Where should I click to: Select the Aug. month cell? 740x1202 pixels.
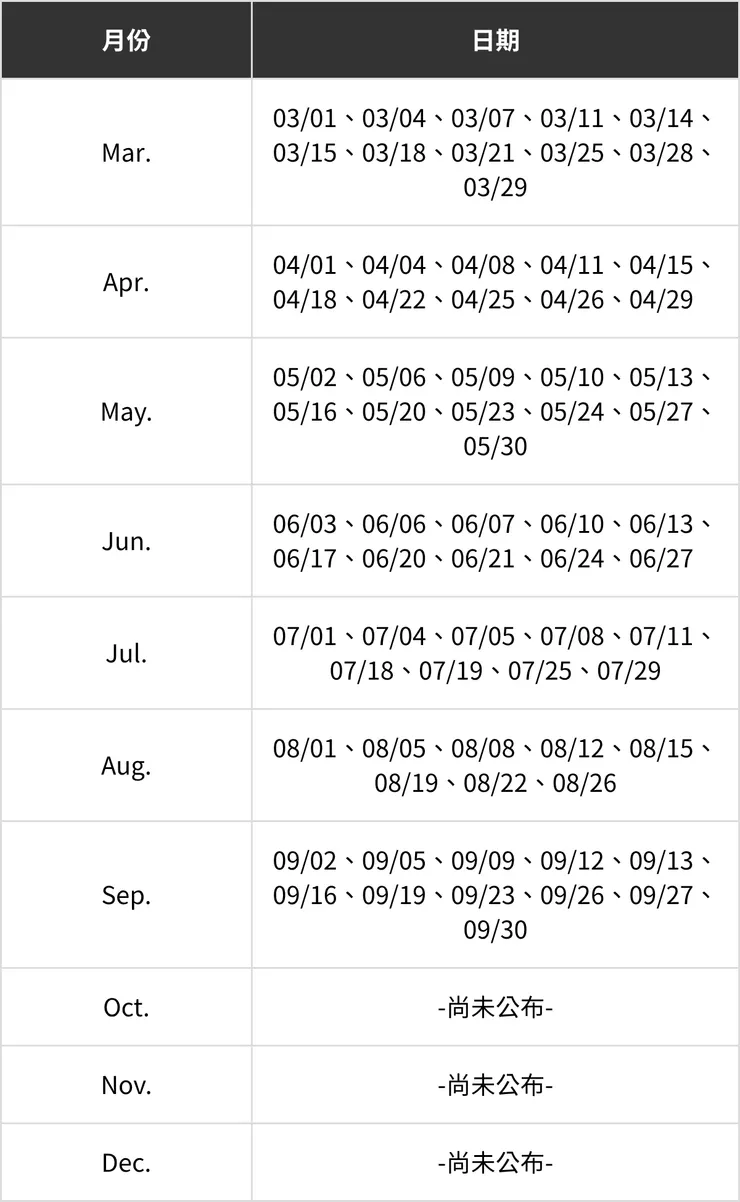(x=126, y=766)
